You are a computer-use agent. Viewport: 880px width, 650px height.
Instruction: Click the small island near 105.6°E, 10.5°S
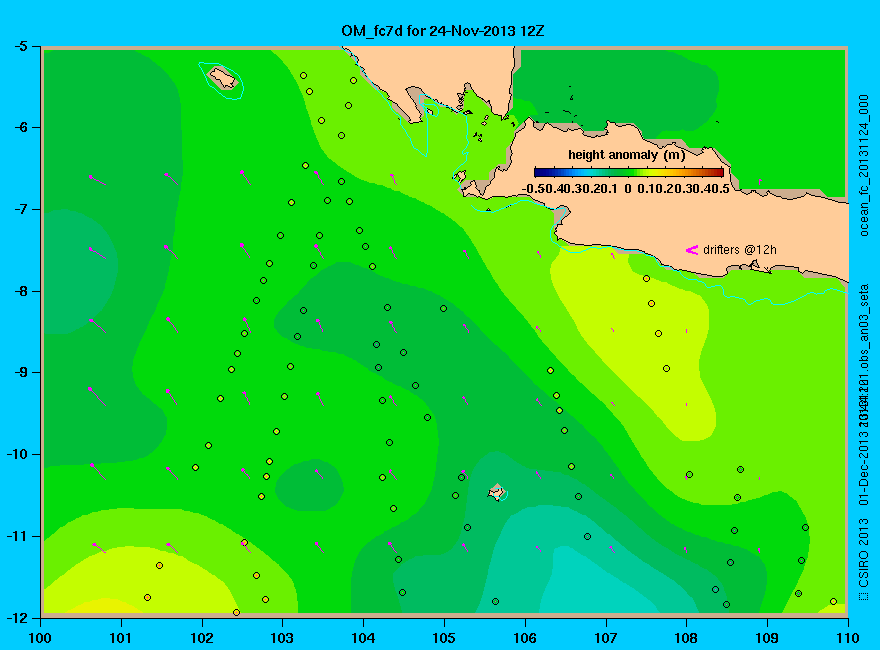[496, 492]
